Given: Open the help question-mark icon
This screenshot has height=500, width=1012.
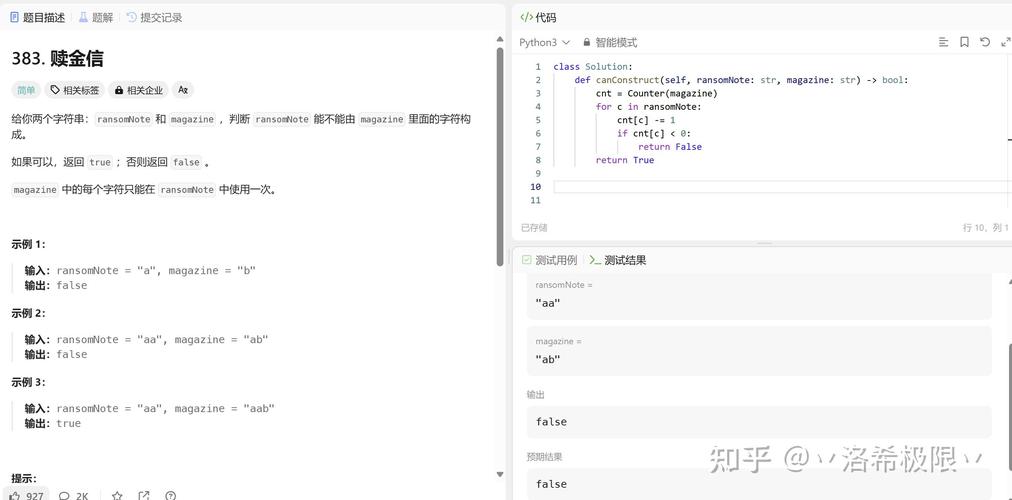Looking at the screenshot, I should 170,495.
